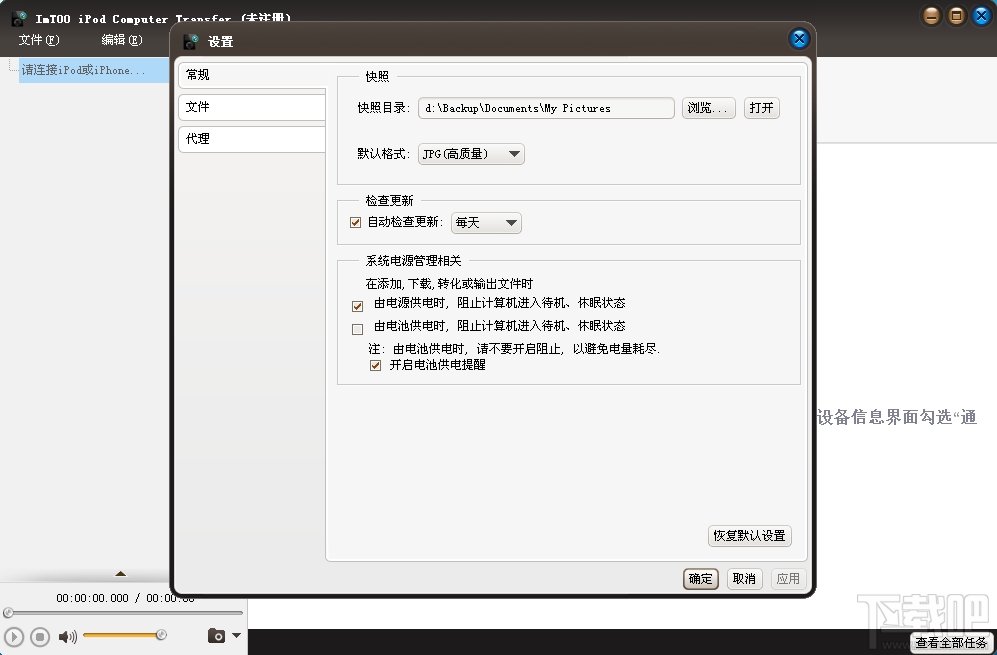
Task: Click the 恢复默认设置 restore defaults button
Action: [748, 536]
